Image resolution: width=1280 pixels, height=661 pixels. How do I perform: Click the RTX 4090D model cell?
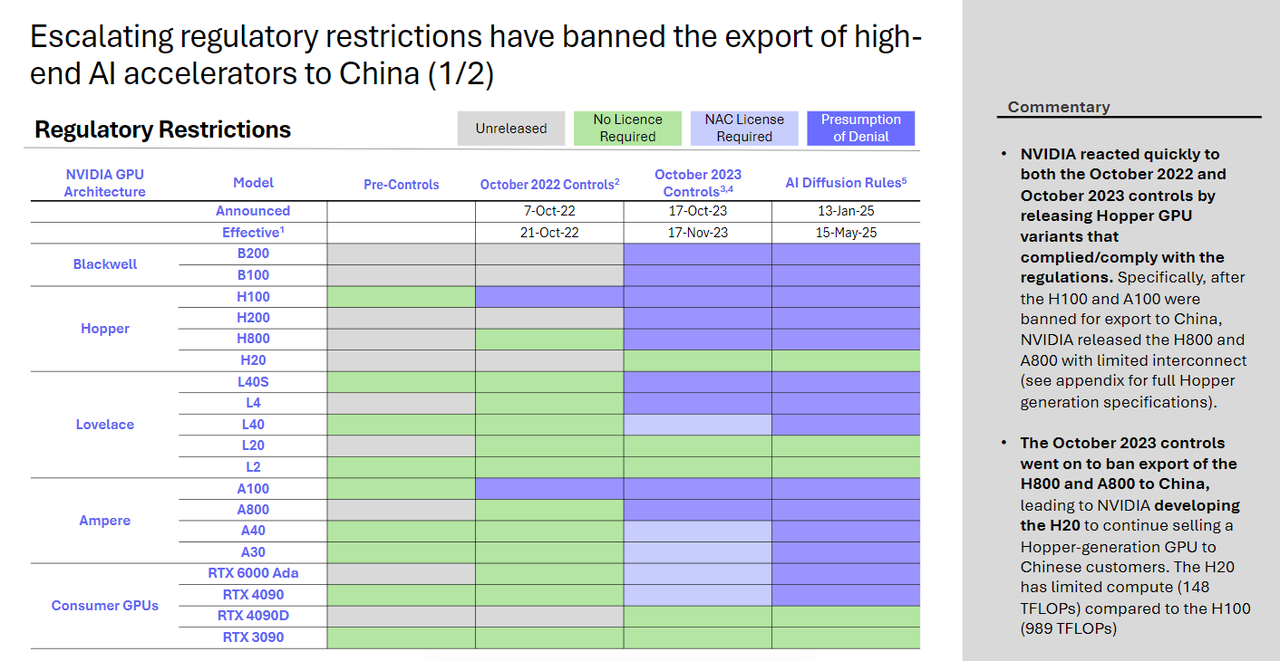click(253, 616)
